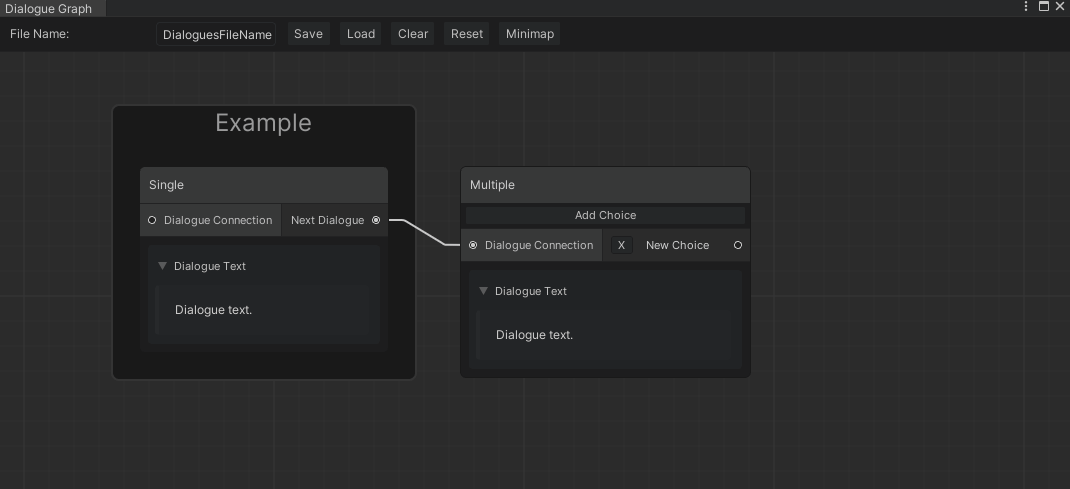Click Add Choice in the Multiple node
This screenshot has width=1070, height=489.
point(605,215)
